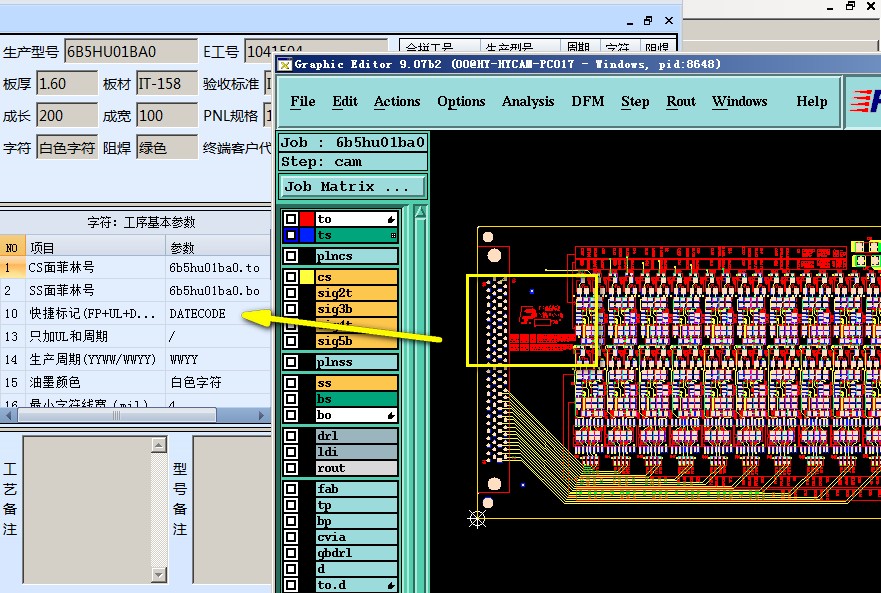This screenshot has height=593, width=881.
Task: Select the sig2t layer name
Action: (x=357, y=293)
